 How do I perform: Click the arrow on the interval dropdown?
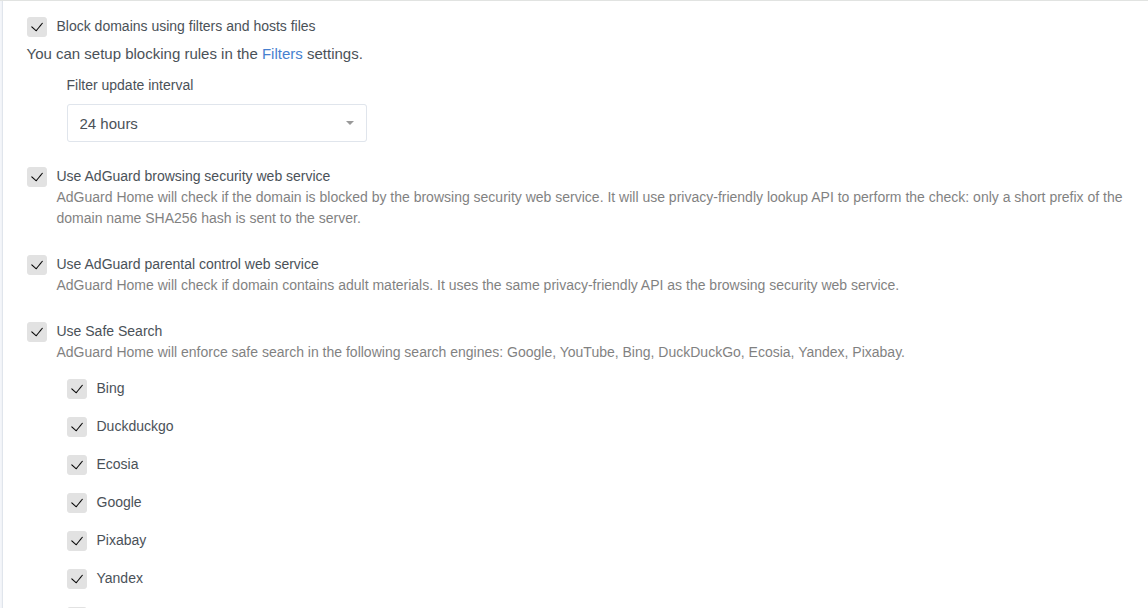pos(349,124)
